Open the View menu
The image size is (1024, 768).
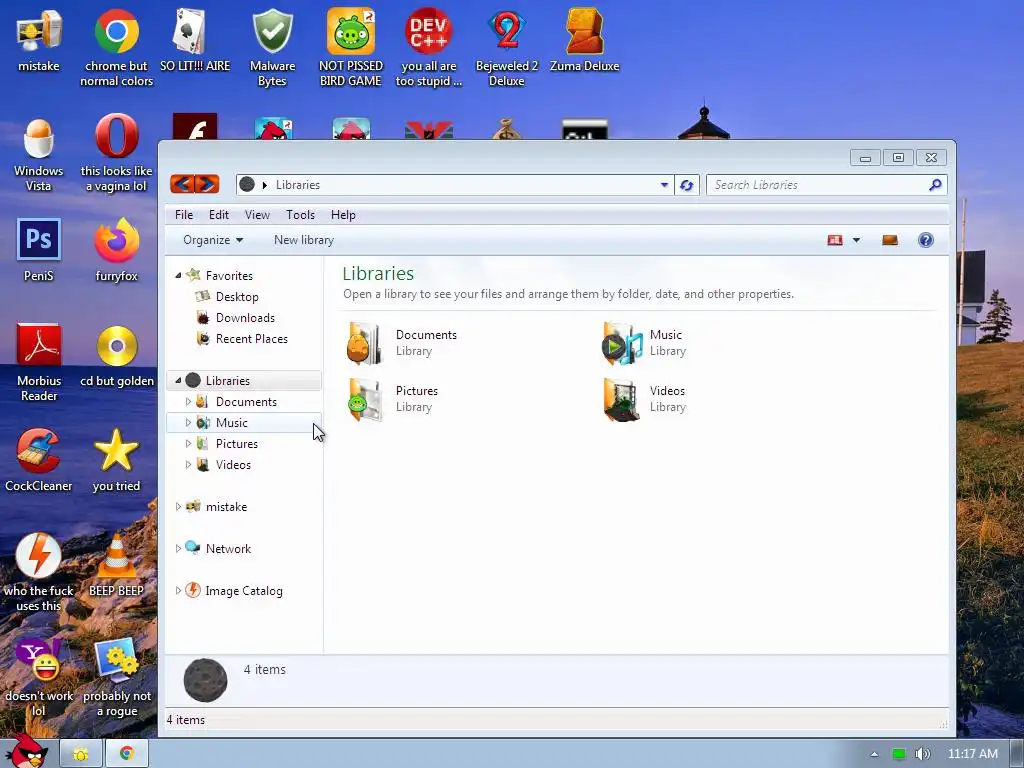pos(257,215)
